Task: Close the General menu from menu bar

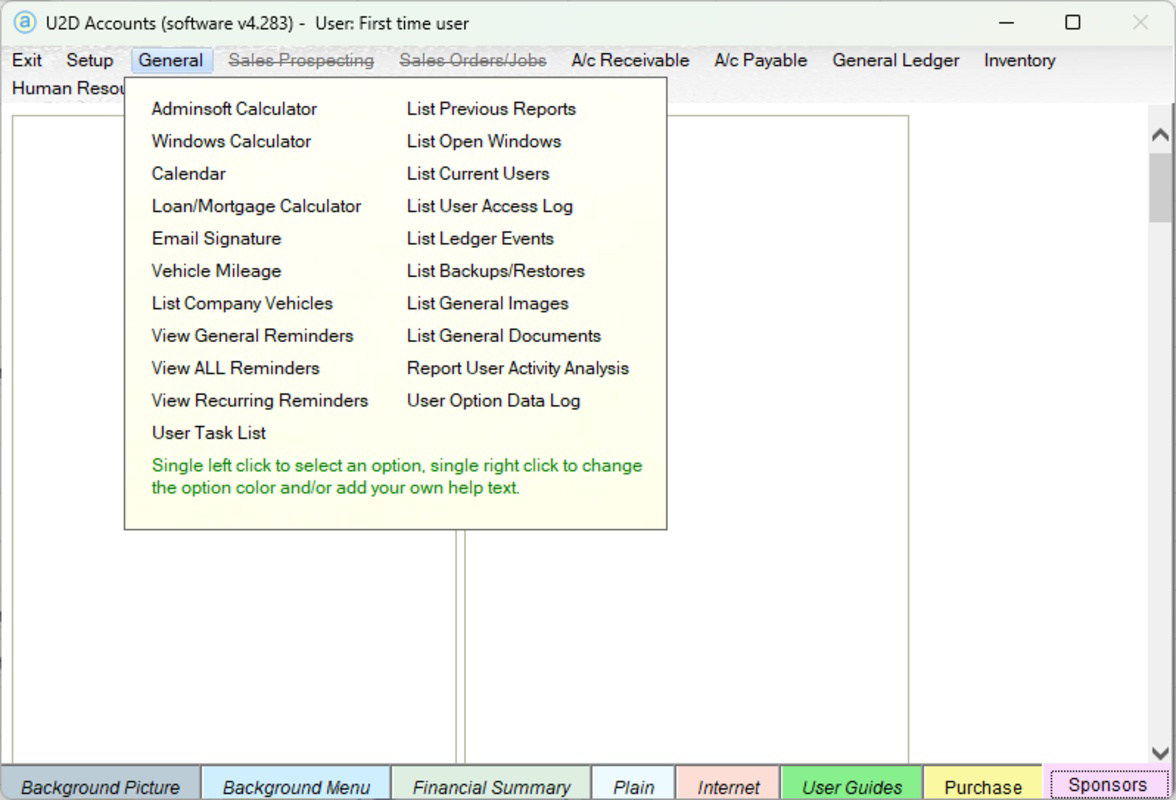Action: 171,60
